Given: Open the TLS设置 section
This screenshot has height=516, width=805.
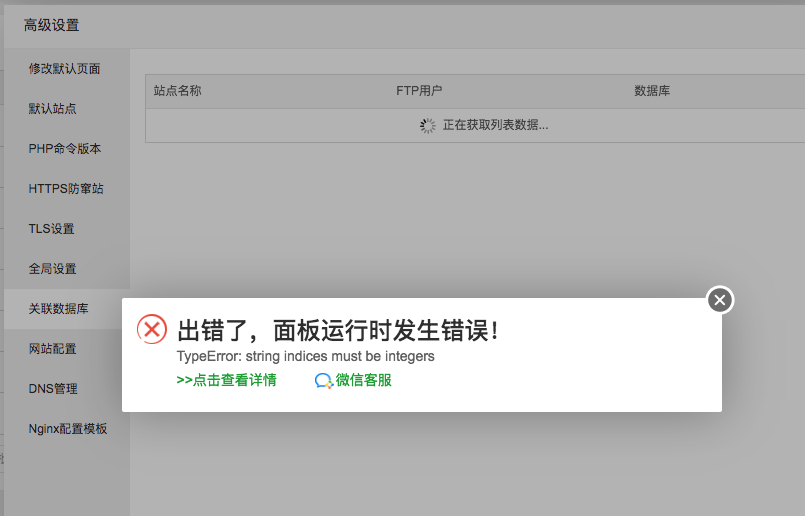Looking at the screenshot, I should (x=67, y=229).
